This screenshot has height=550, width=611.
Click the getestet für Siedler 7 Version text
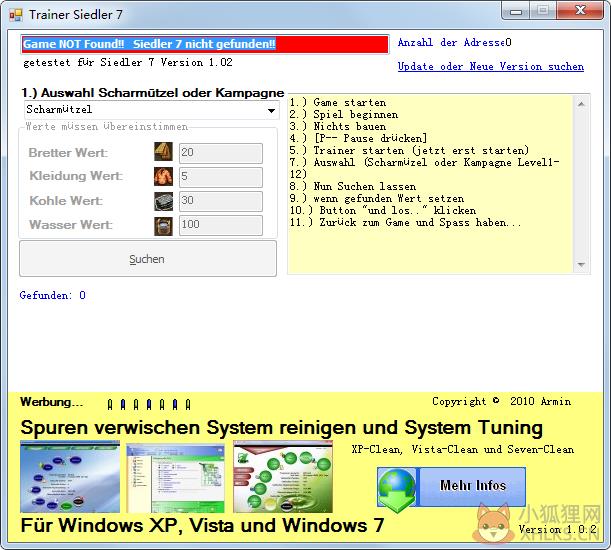coord(128,62)
